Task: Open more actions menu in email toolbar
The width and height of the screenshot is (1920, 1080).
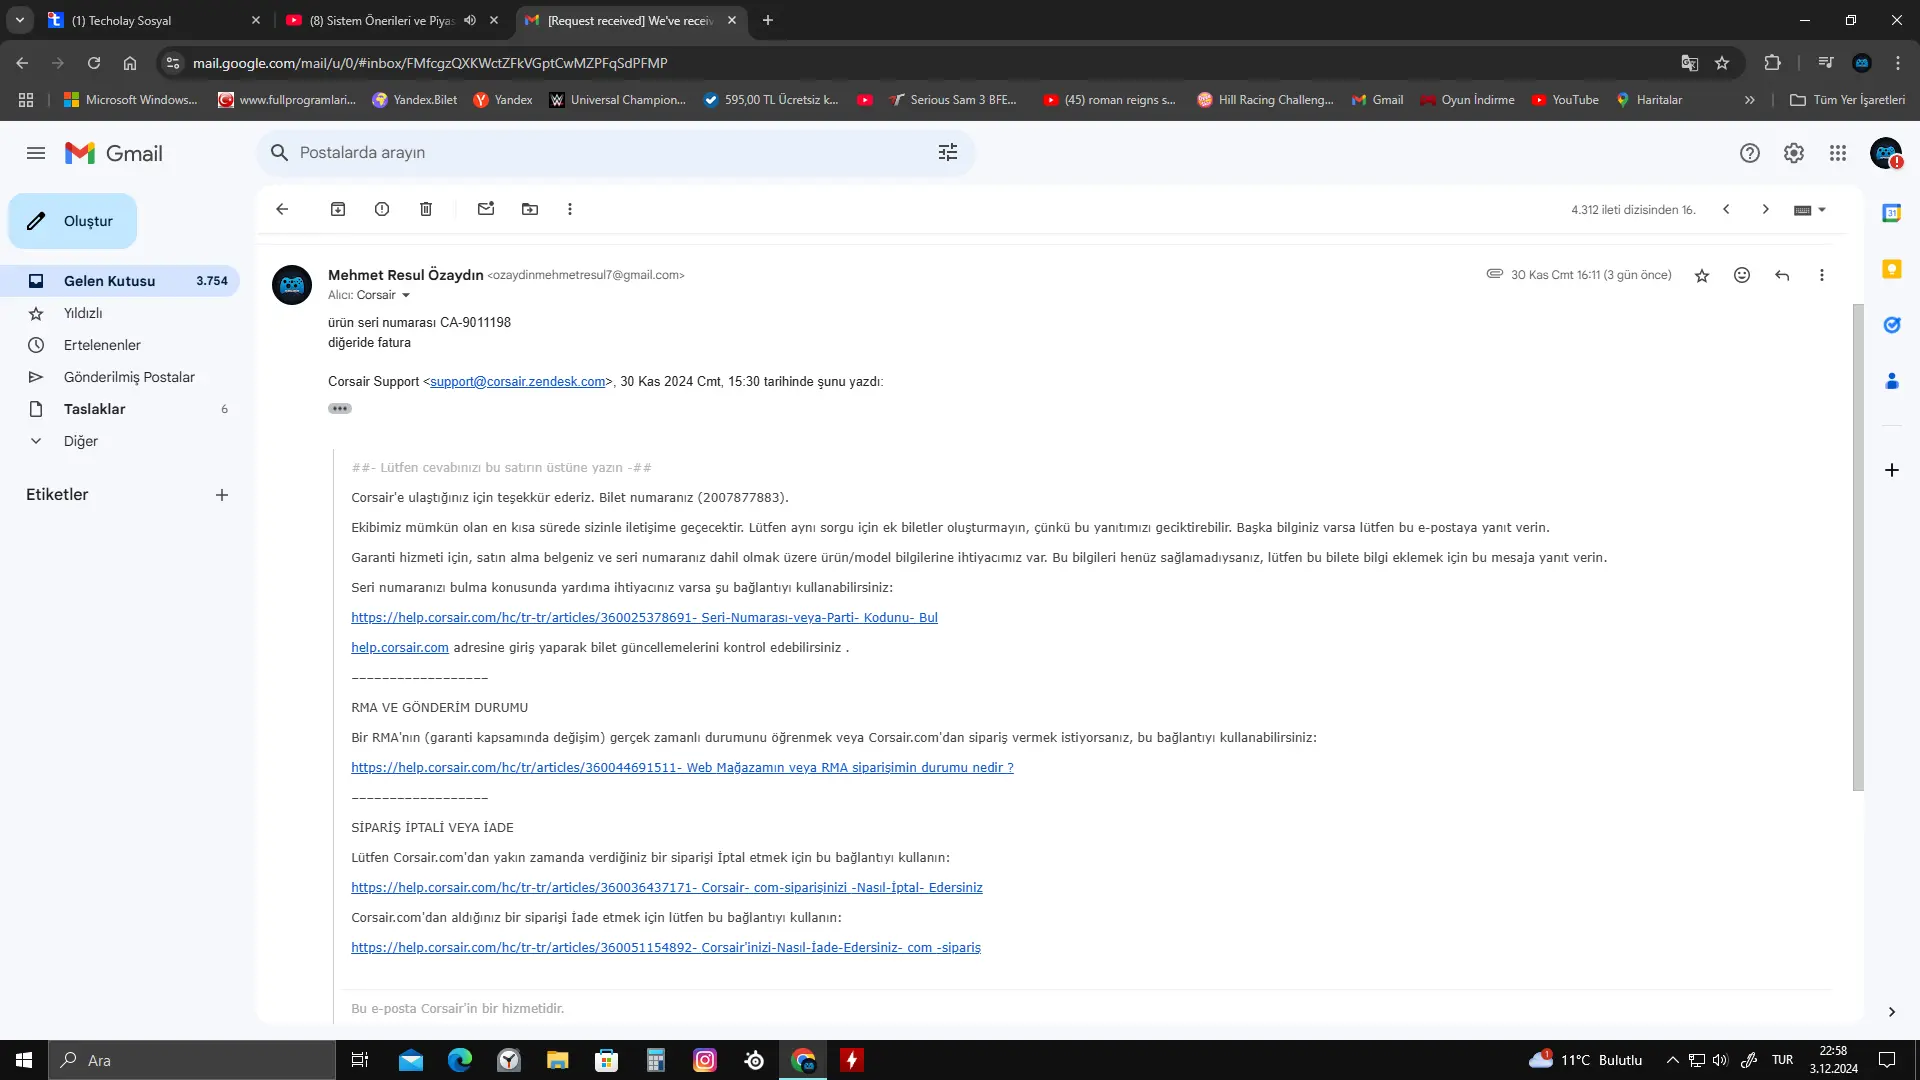Action: [x=570, y=209]
